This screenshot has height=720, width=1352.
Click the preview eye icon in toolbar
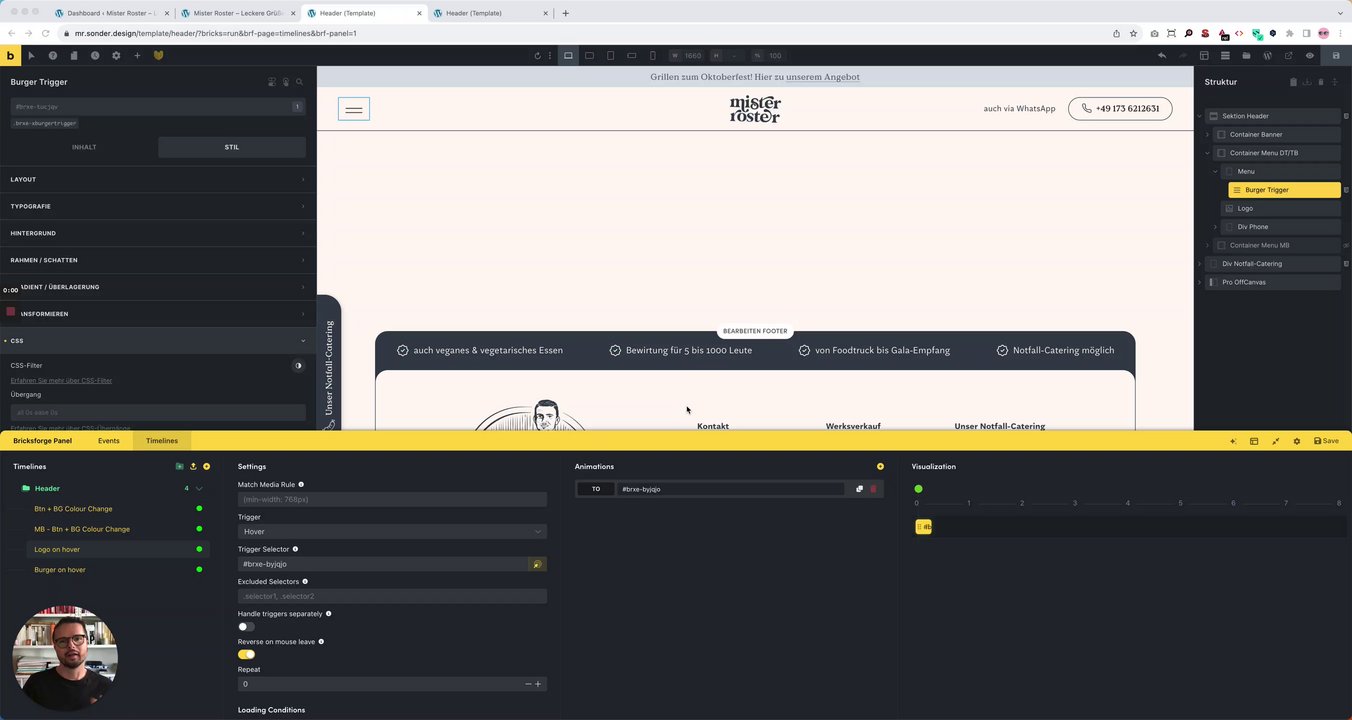tap(1309, 56)
